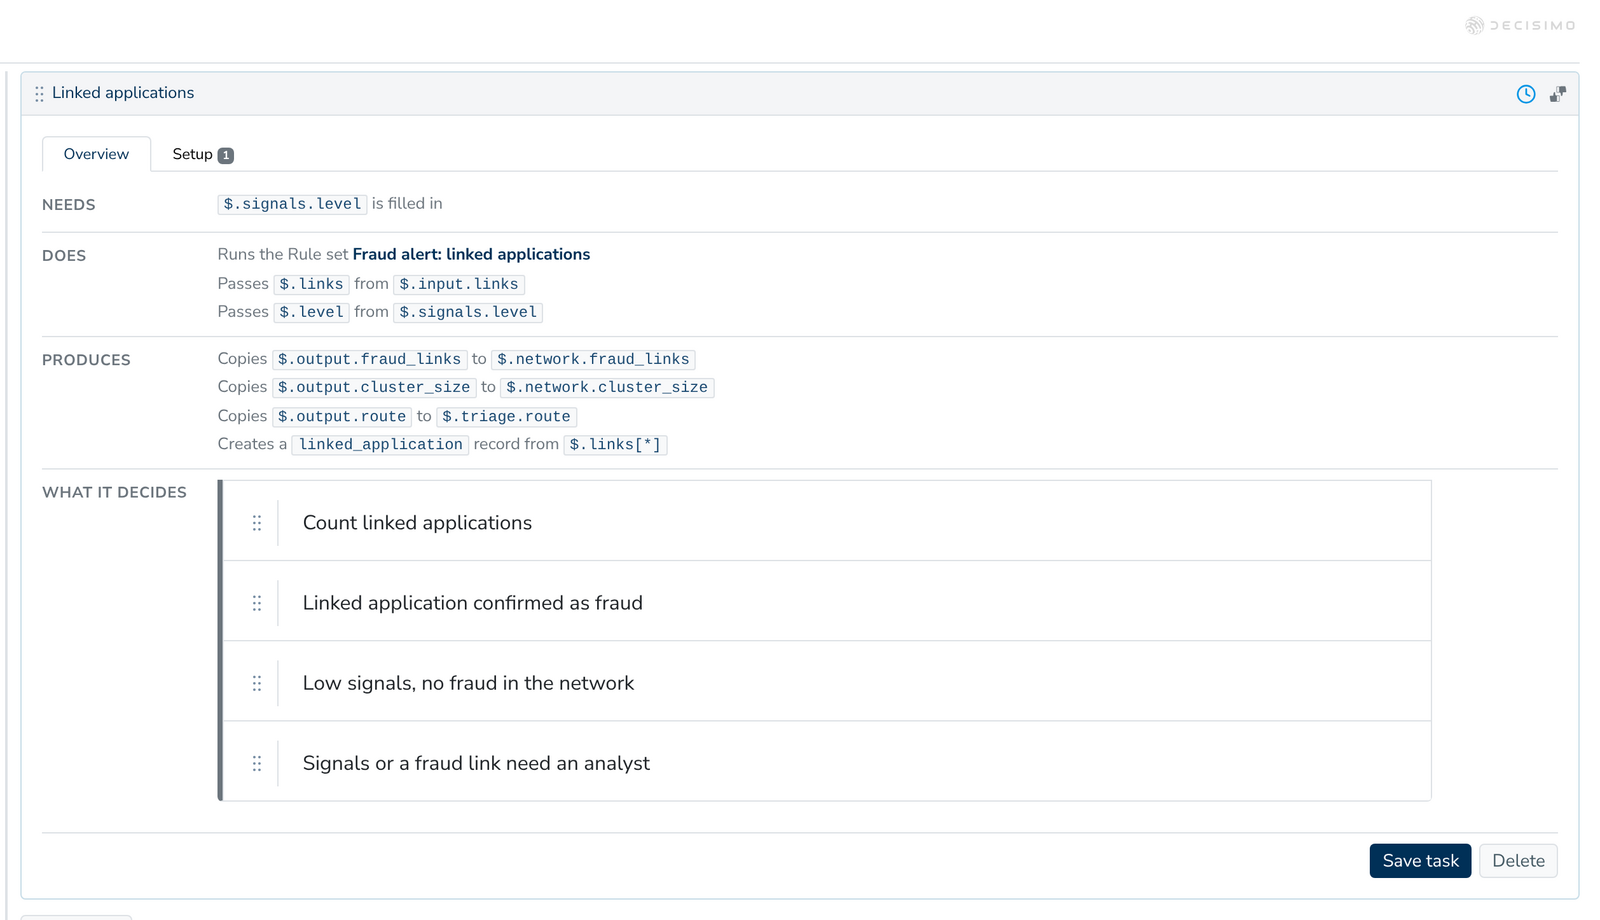Click the linked_application record tag
The image size is (1600, 920).
(380, 444)
